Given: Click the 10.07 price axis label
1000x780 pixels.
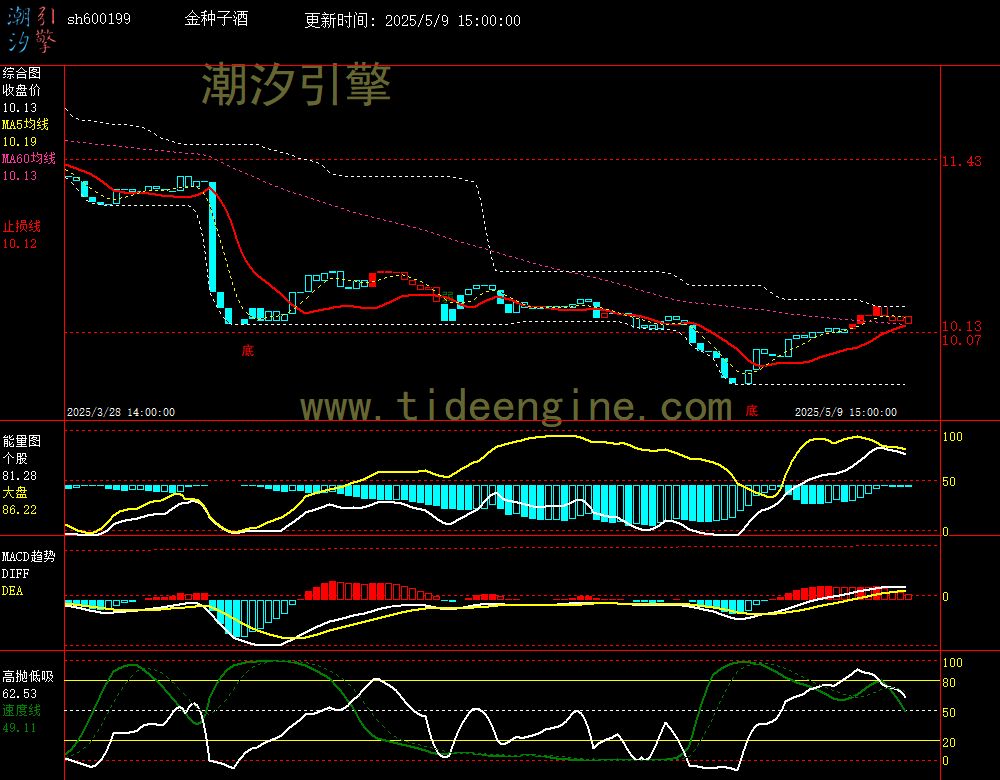Looking at the screenshot, I should click(962, 340).
